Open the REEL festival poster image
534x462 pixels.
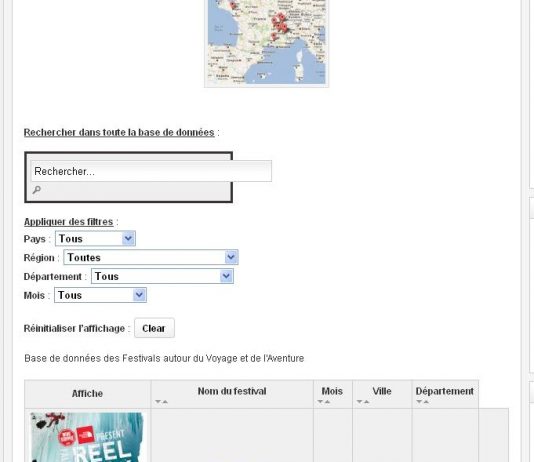87,437
